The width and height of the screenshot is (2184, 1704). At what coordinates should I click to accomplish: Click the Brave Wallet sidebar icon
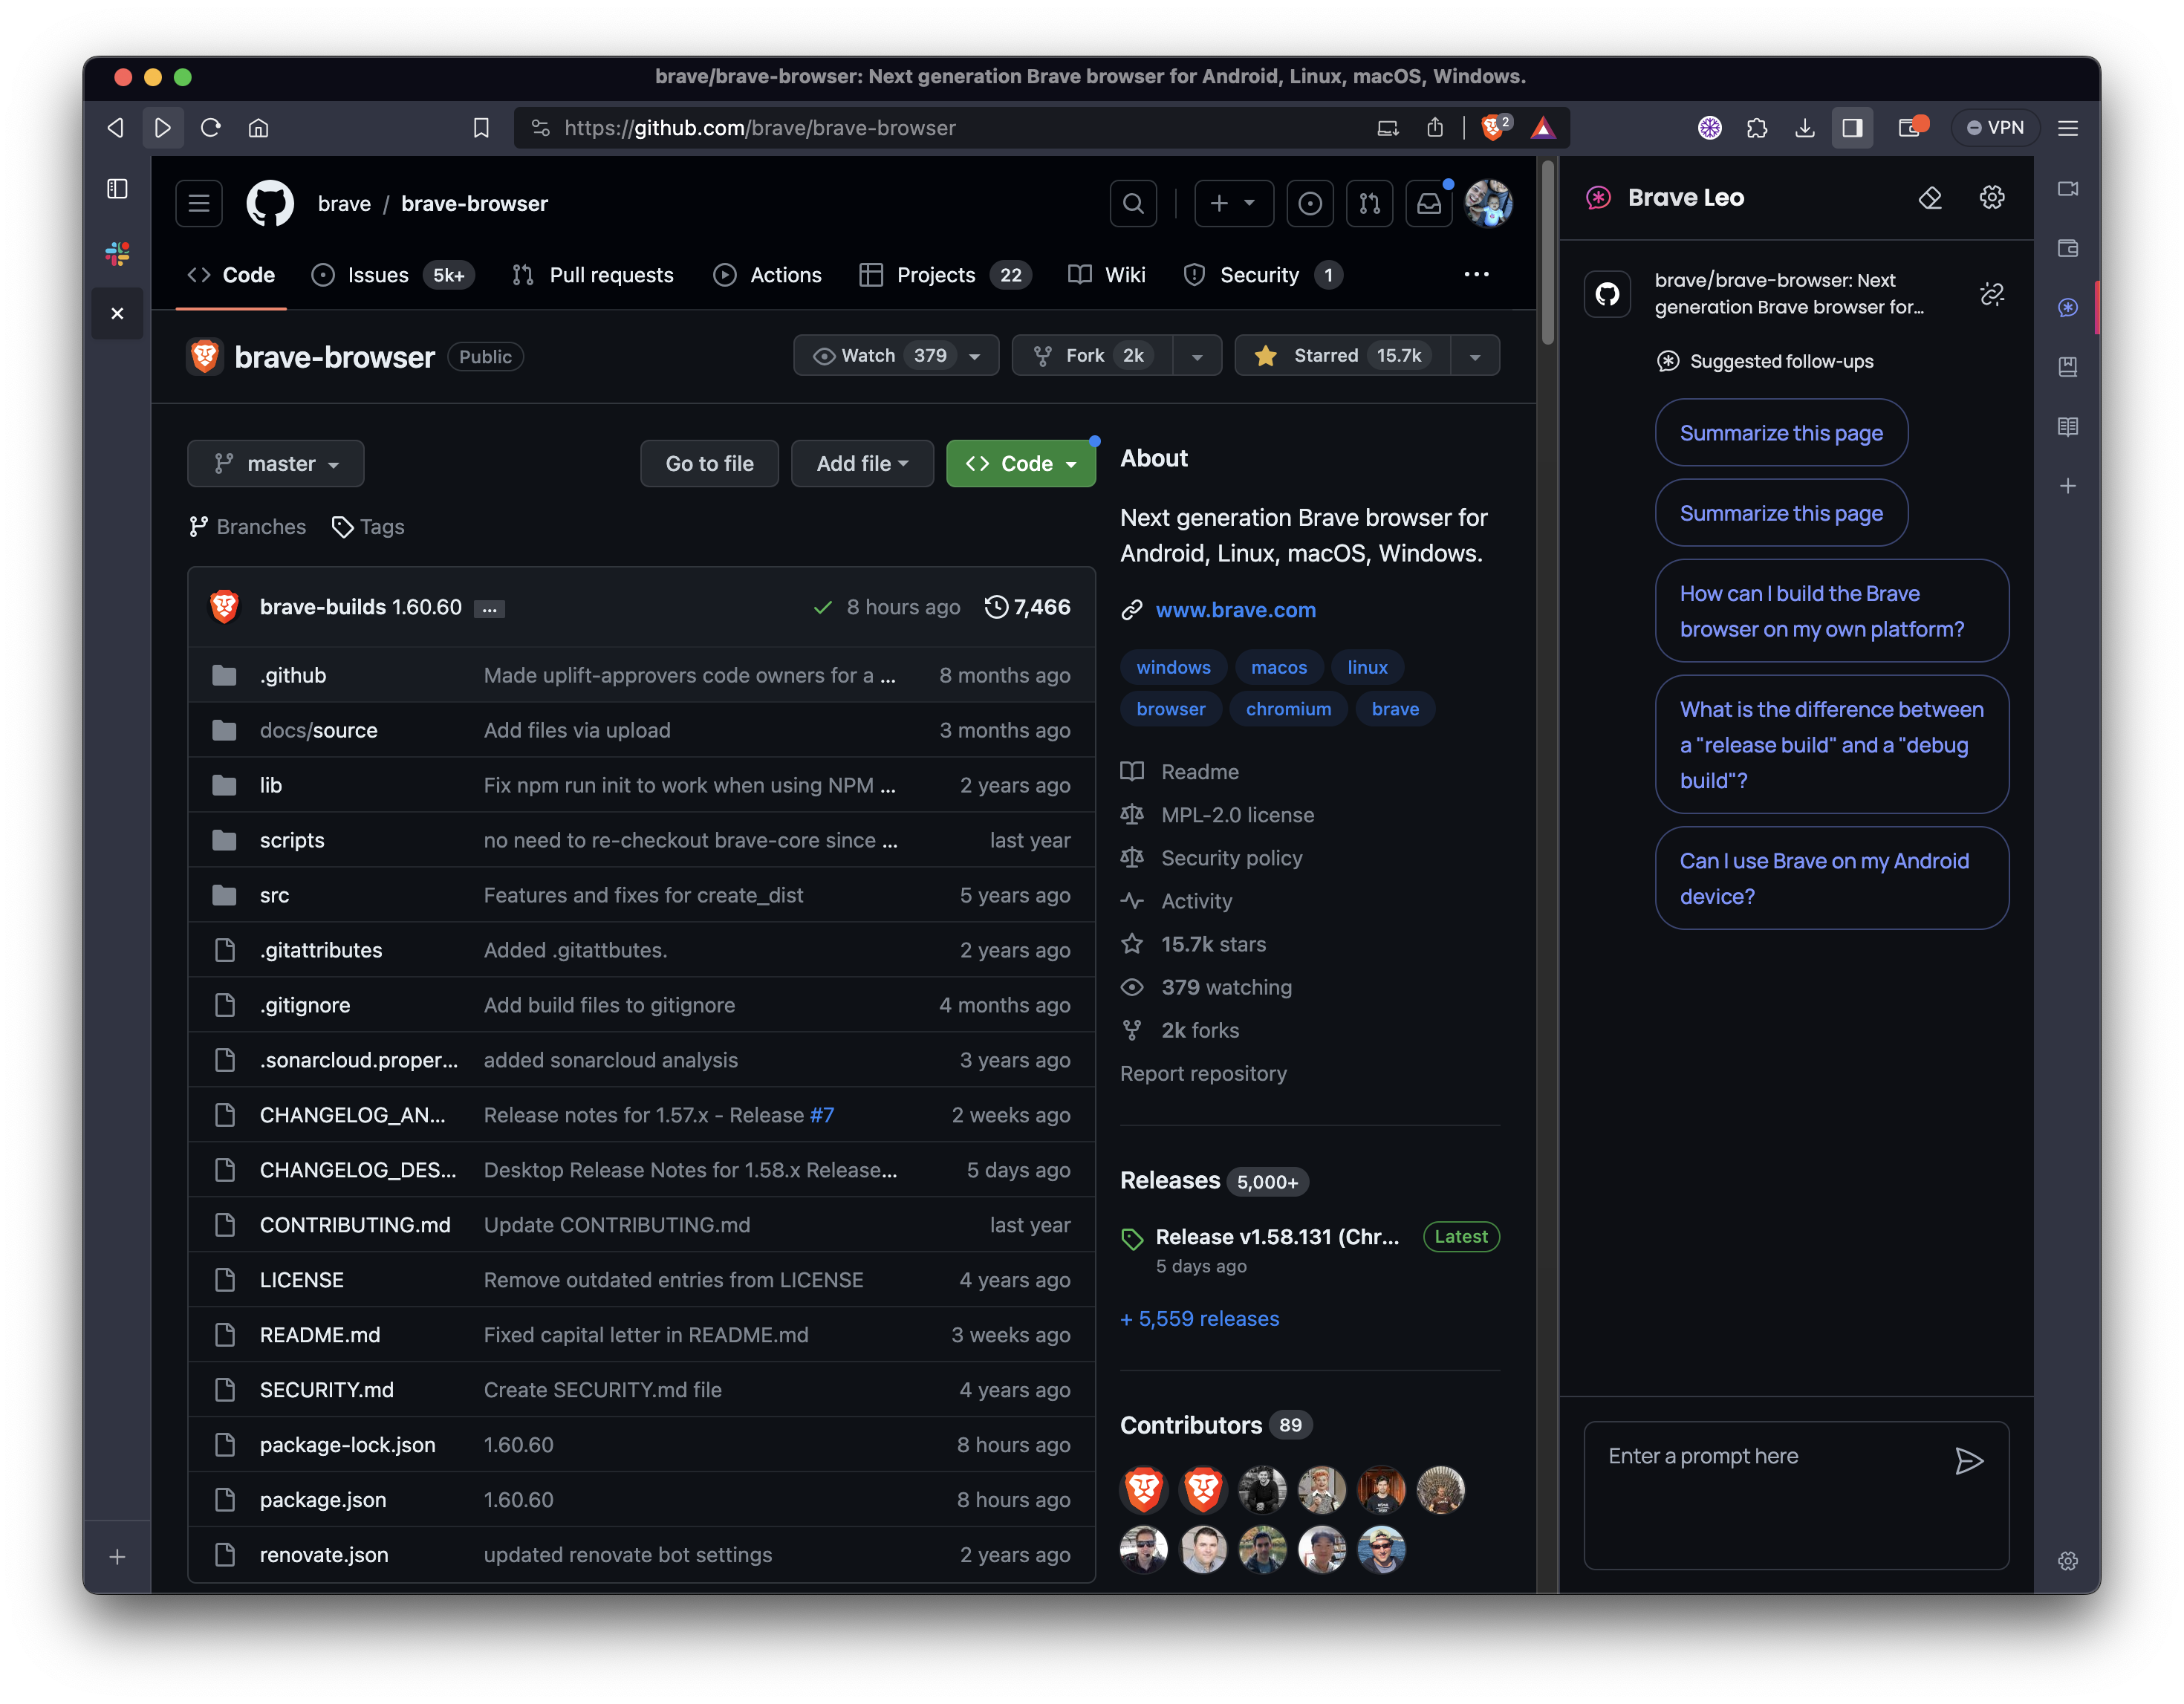click(x=2067, y=248)
